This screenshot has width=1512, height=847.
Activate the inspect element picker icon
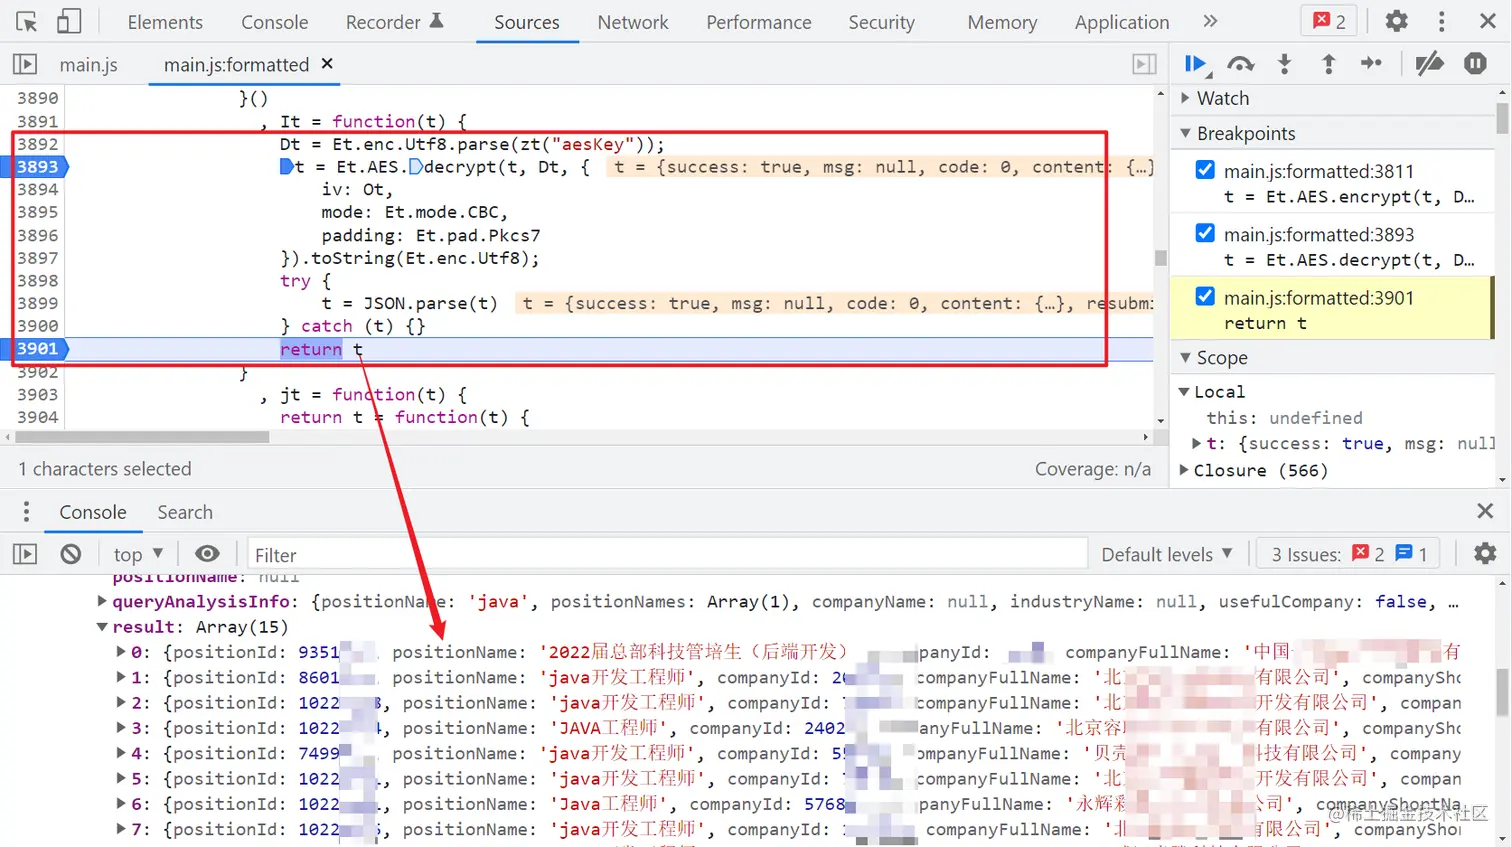point(27,21)
